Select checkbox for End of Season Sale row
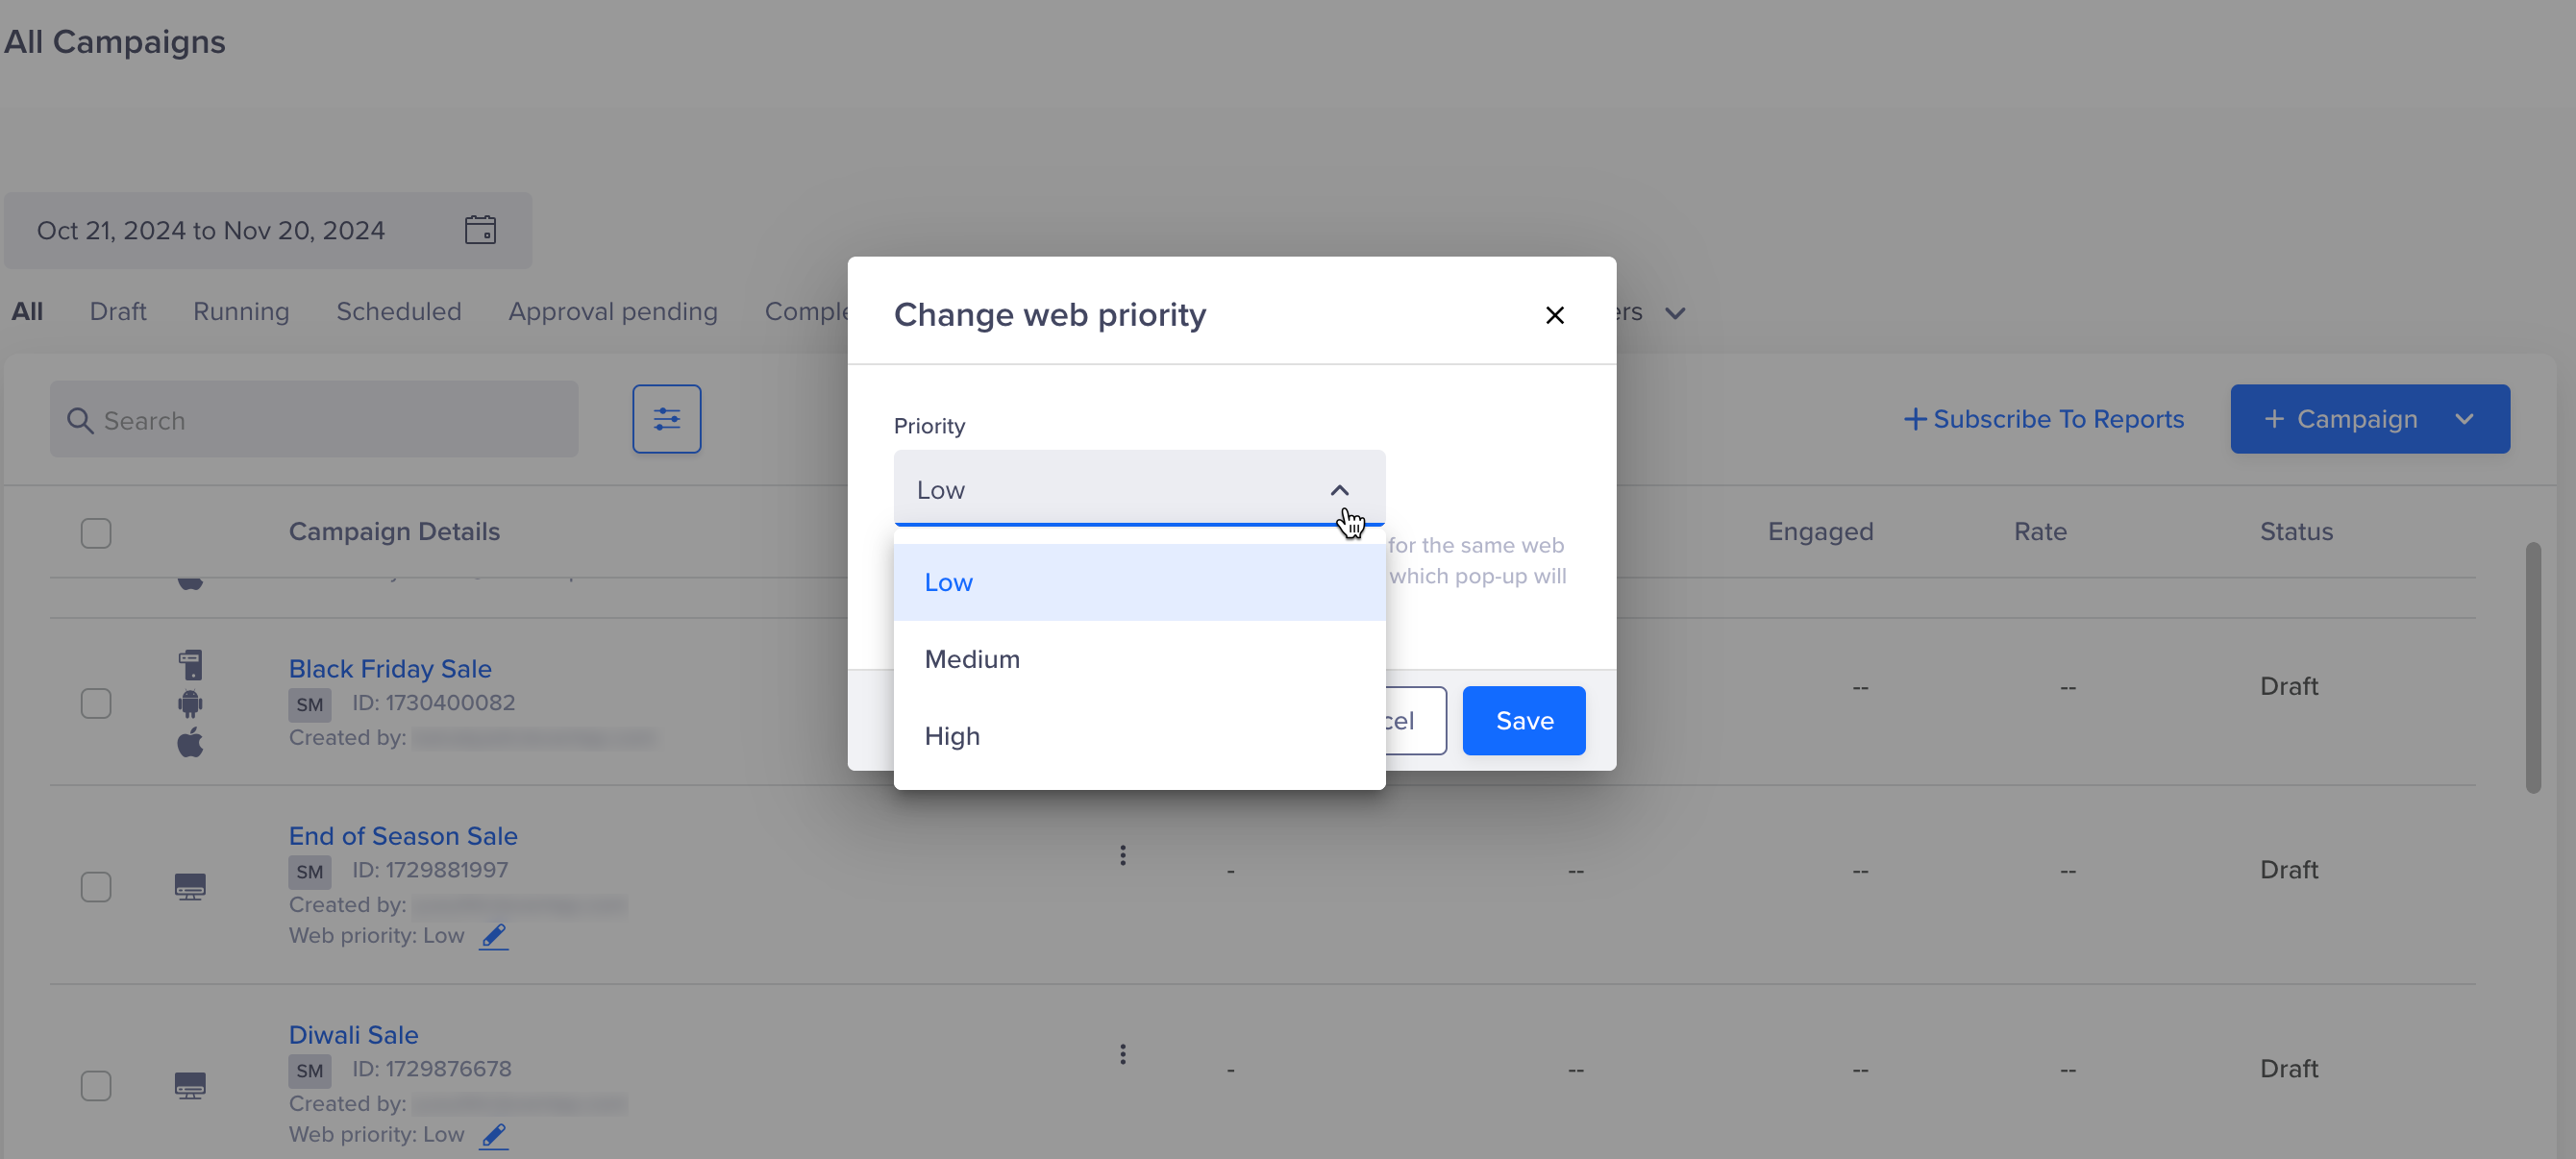This screenshot has height=1159, width=2576. [x=95, y=886]
